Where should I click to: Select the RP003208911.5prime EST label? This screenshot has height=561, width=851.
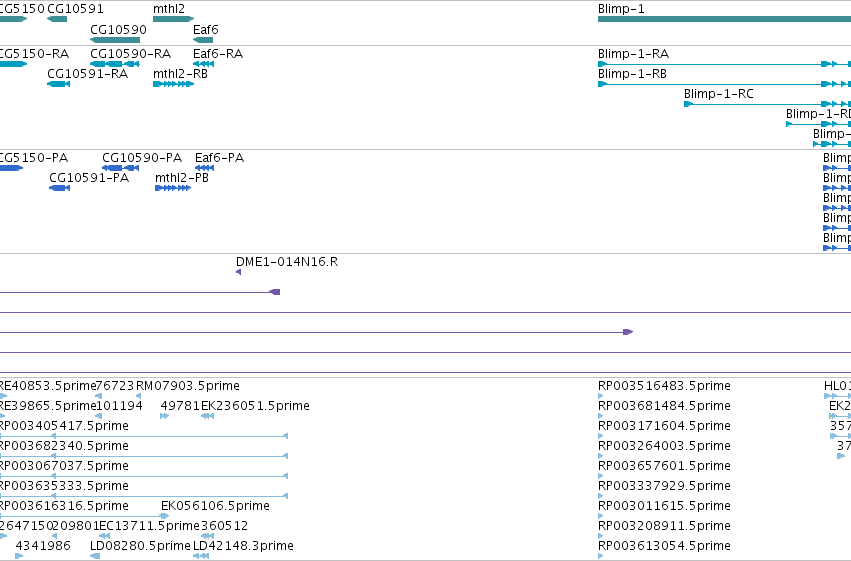tap(664, 526)
